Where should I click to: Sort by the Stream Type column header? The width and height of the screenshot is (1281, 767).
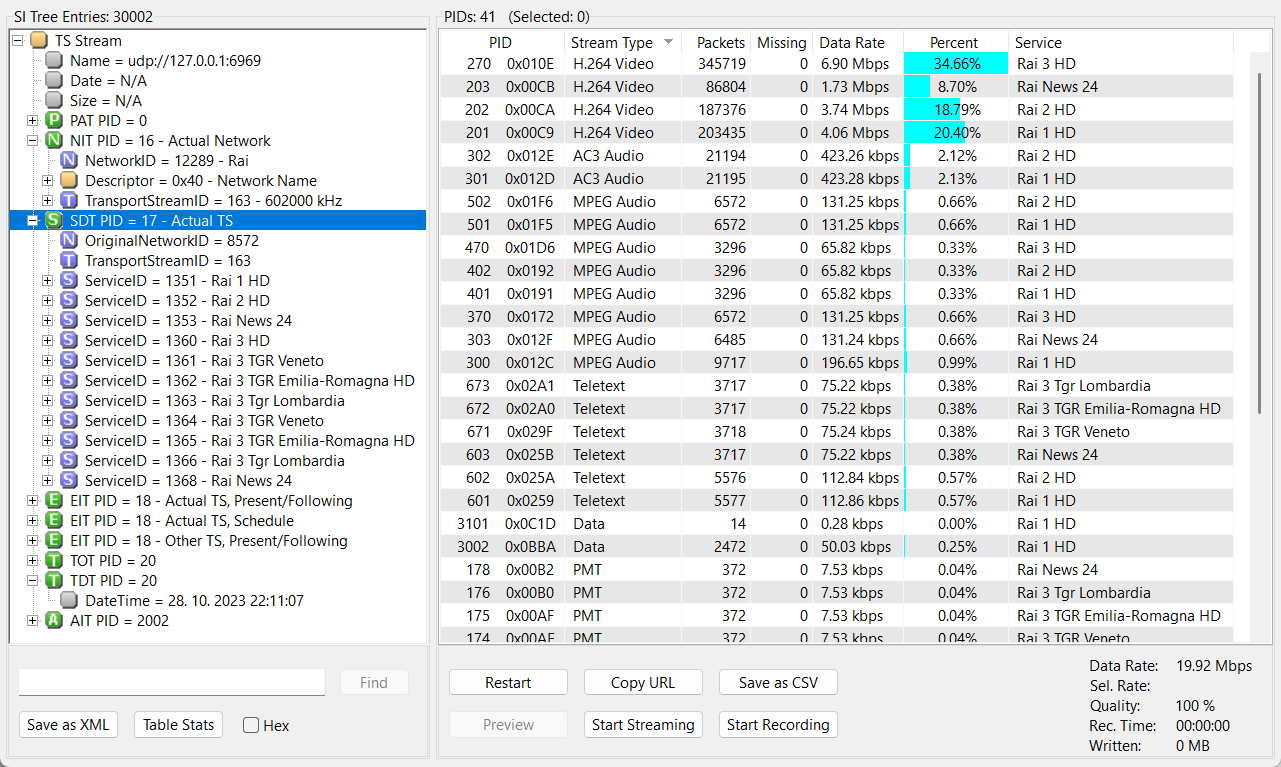click(x=621, y=43)
